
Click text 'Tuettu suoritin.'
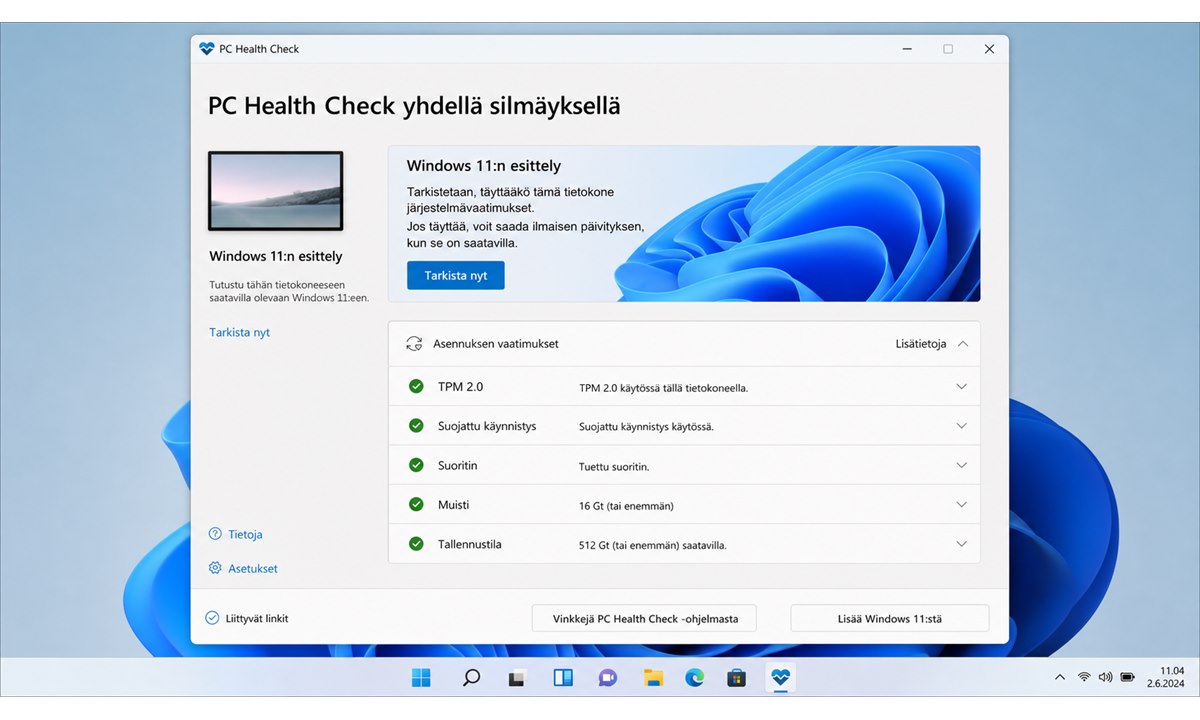pos(614,467)
